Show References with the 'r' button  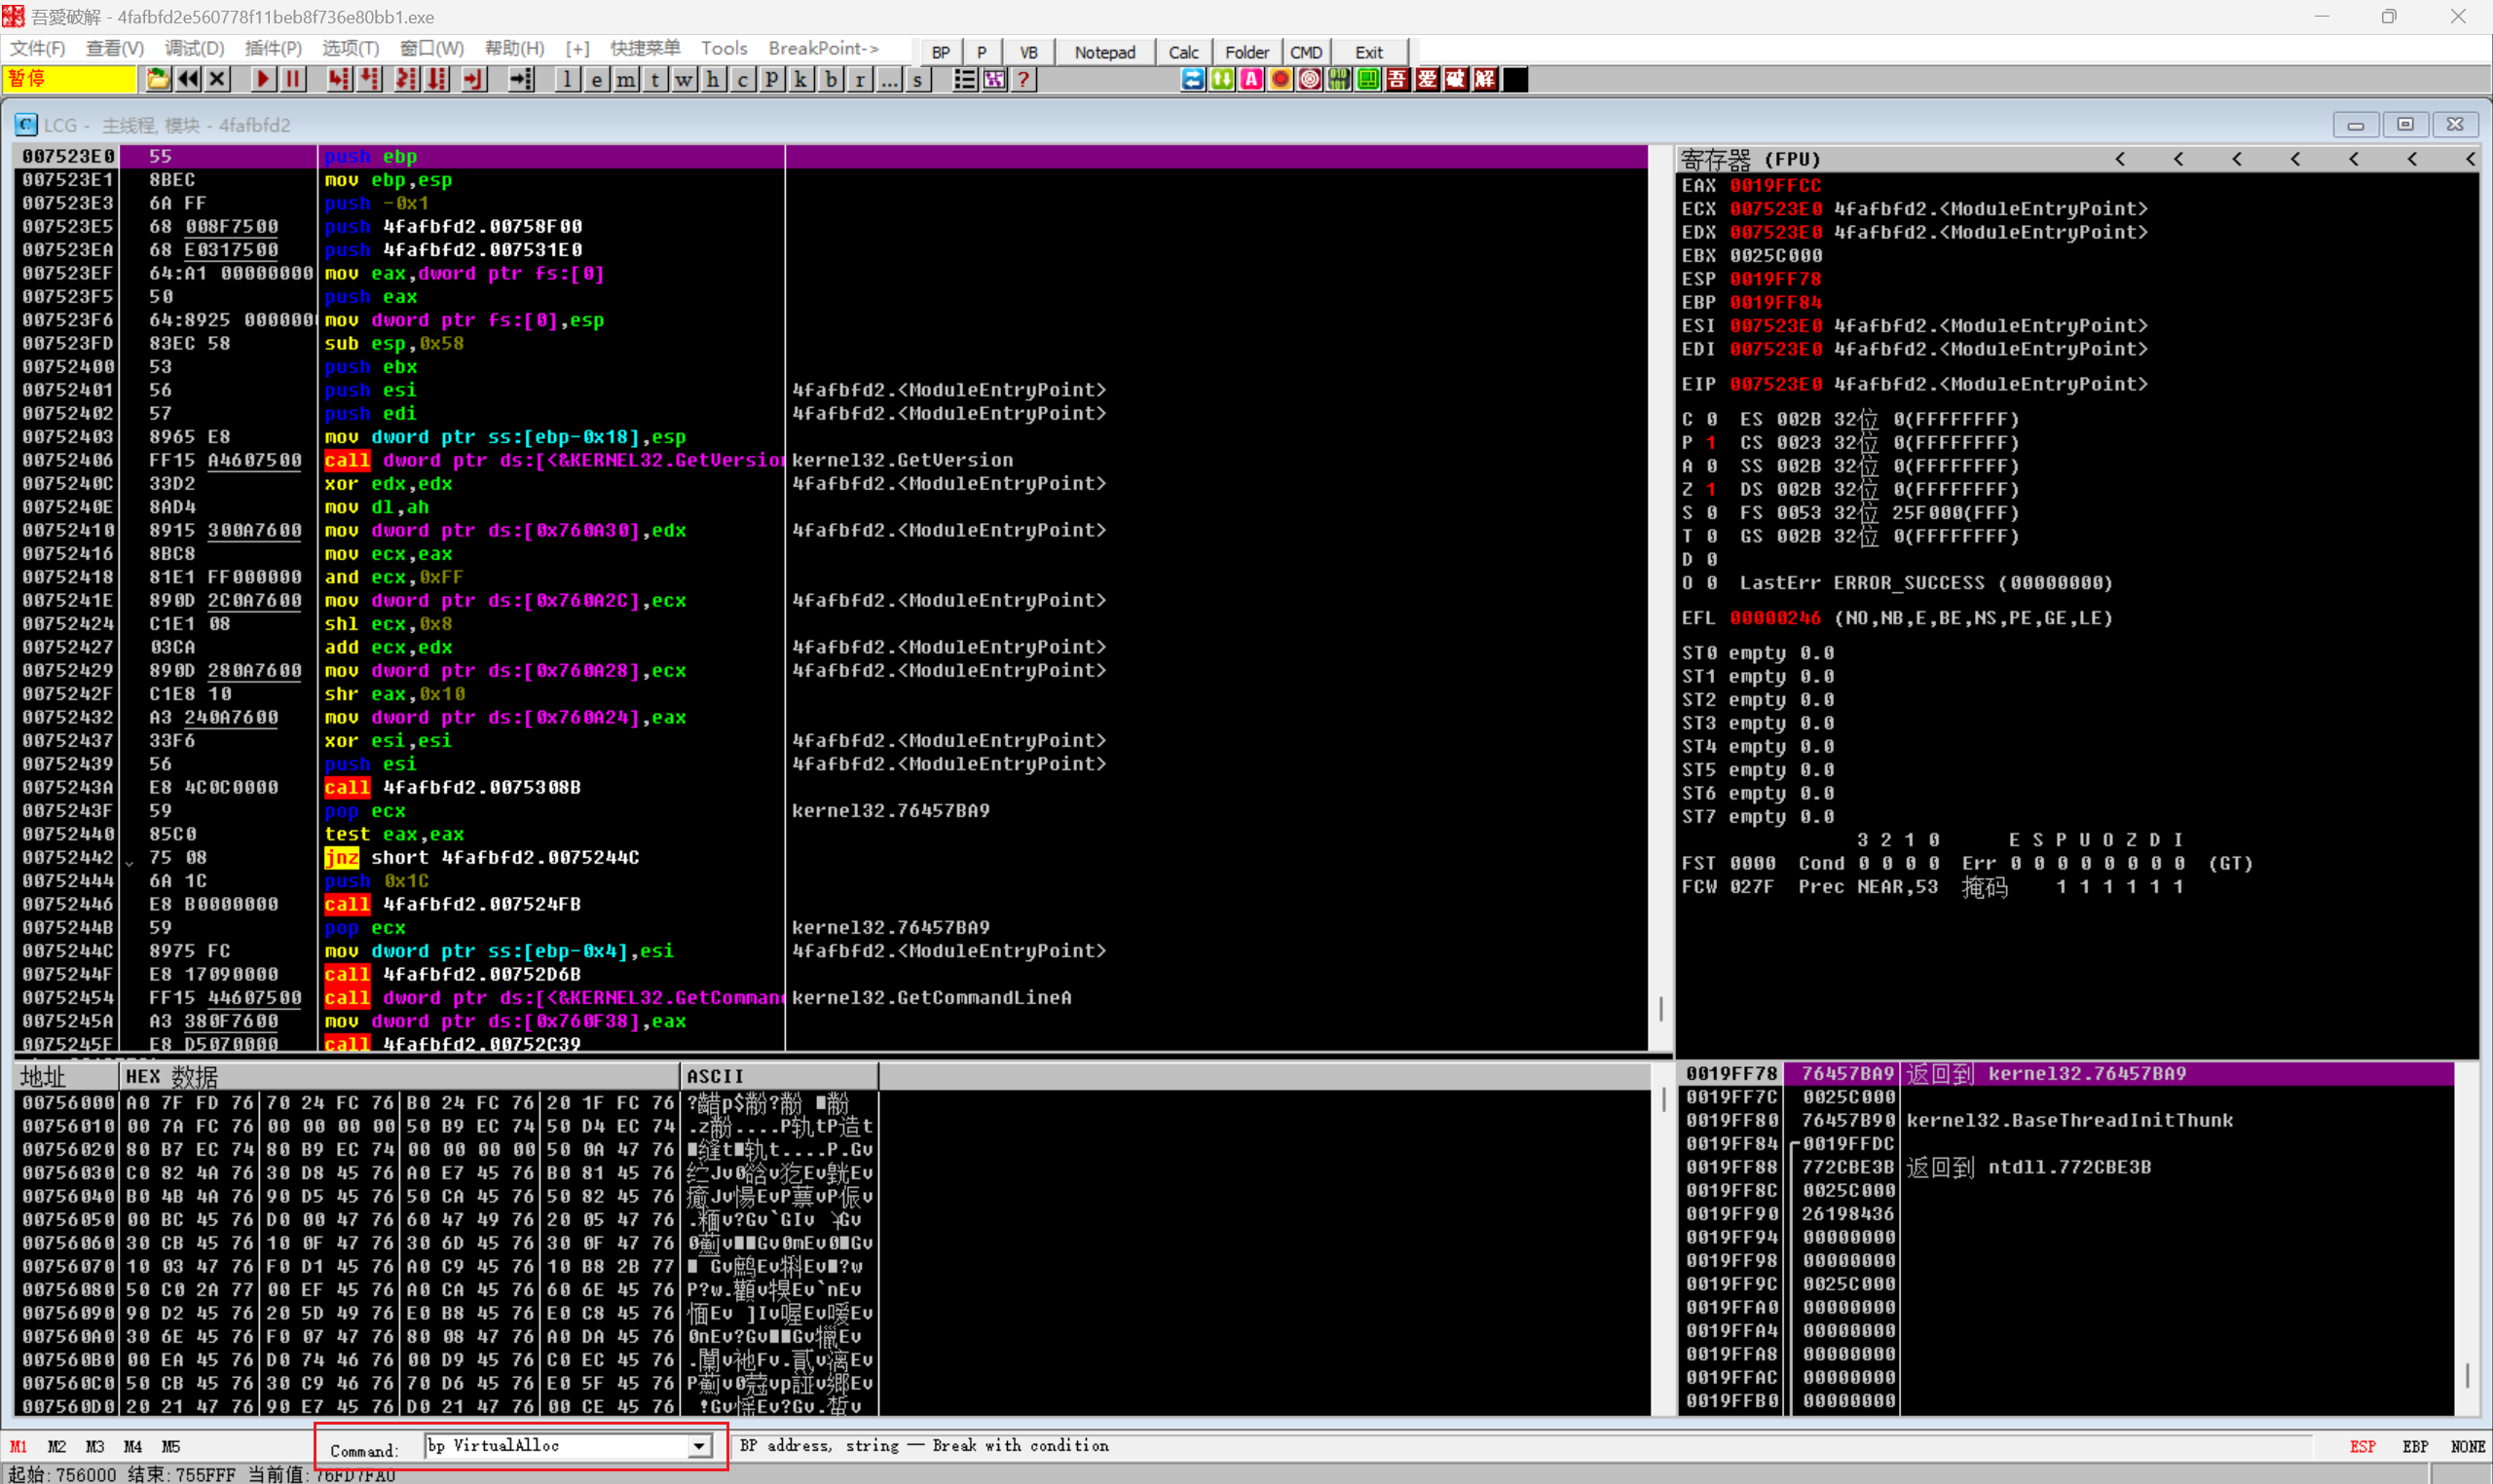pyautogui.click(x=860, y=79)
